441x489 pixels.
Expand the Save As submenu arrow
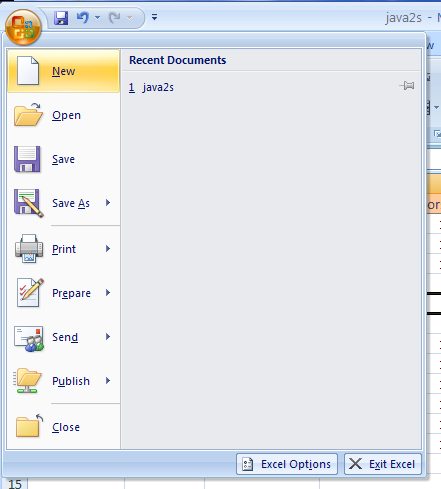[x=108, y=203]
